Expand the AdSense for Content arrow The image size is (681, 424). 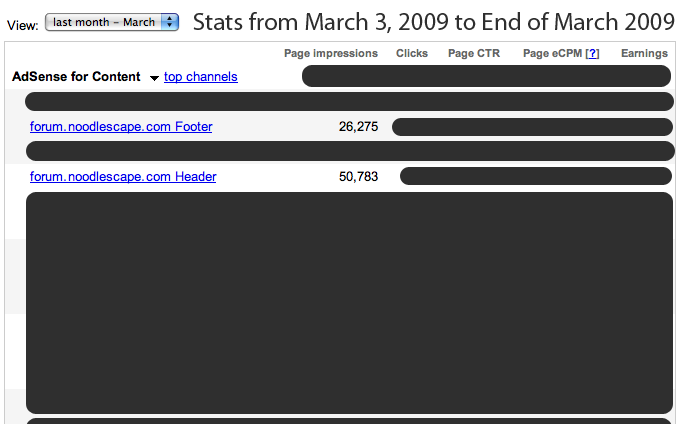[x=154, y=78]
